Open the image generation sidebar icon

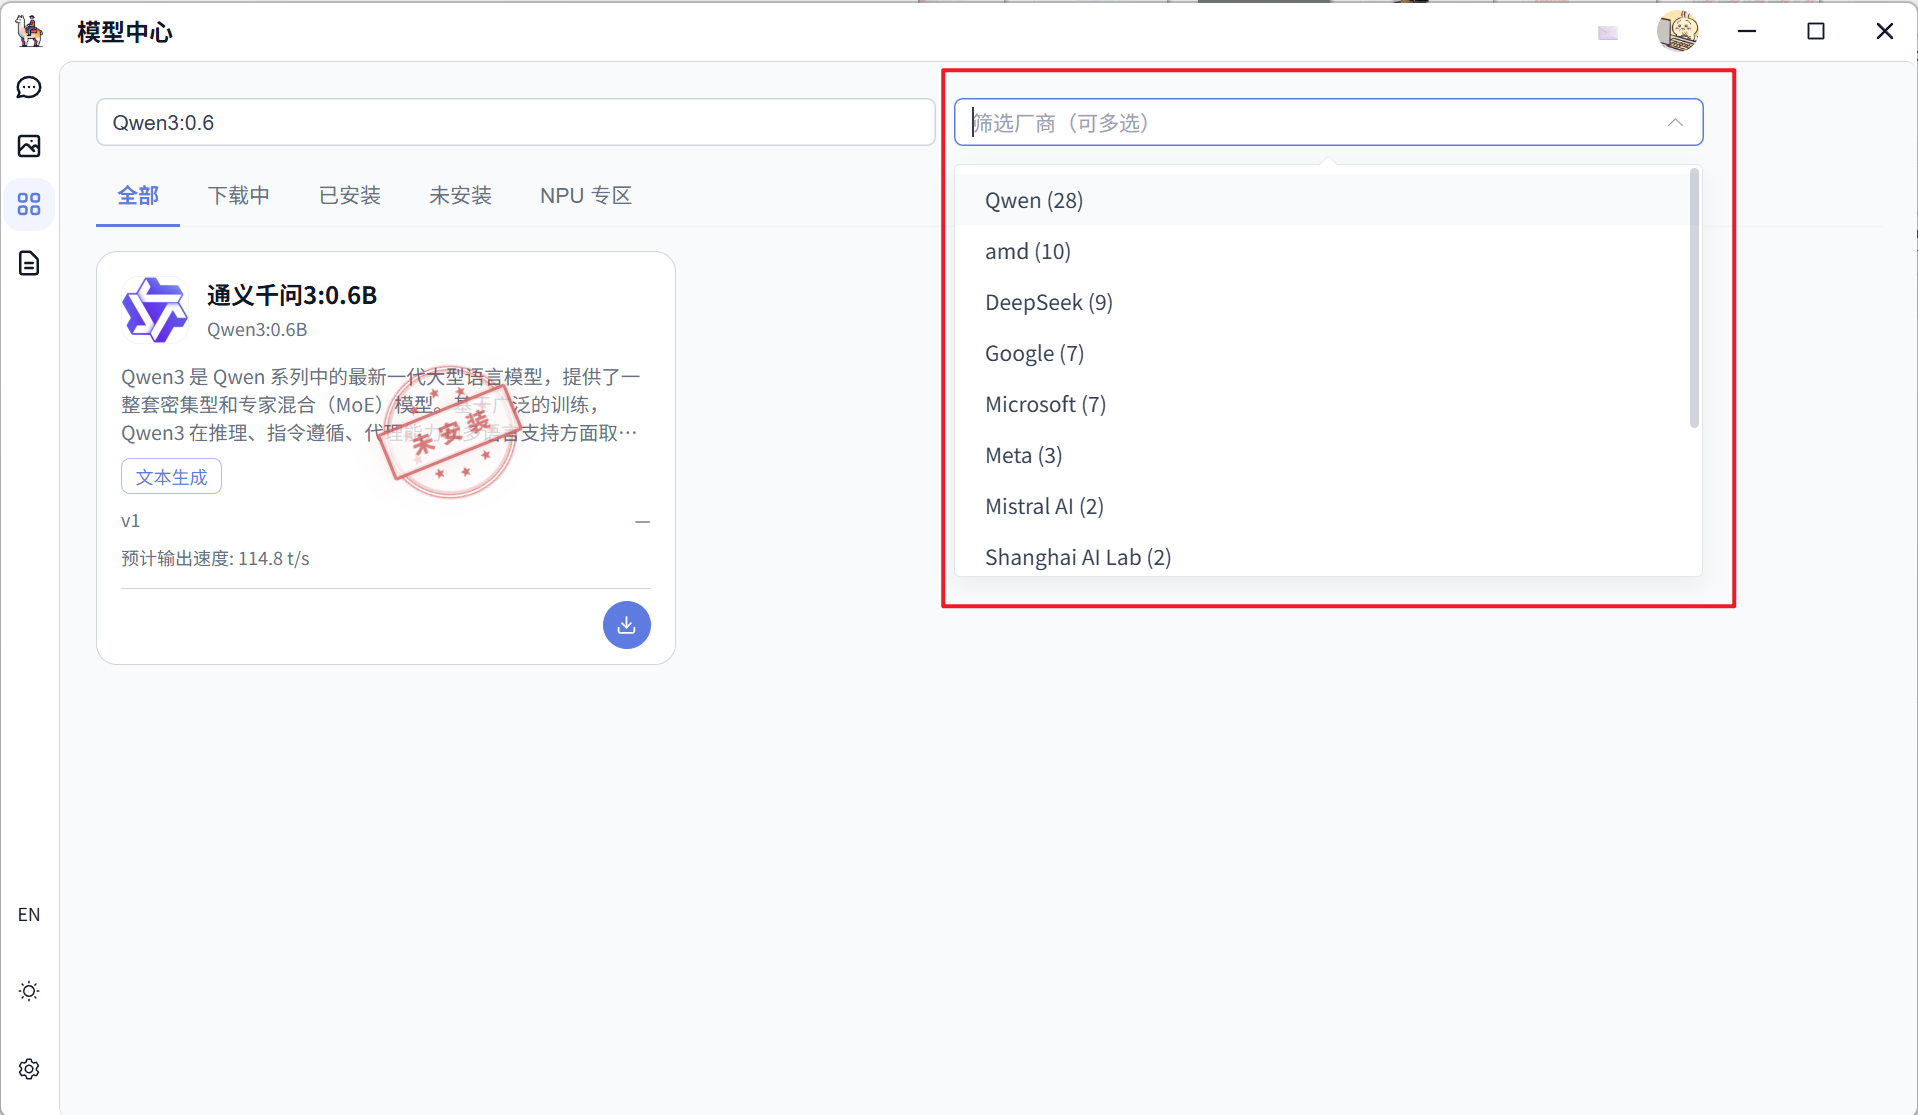pyautogui.click(x=29, y=146)
